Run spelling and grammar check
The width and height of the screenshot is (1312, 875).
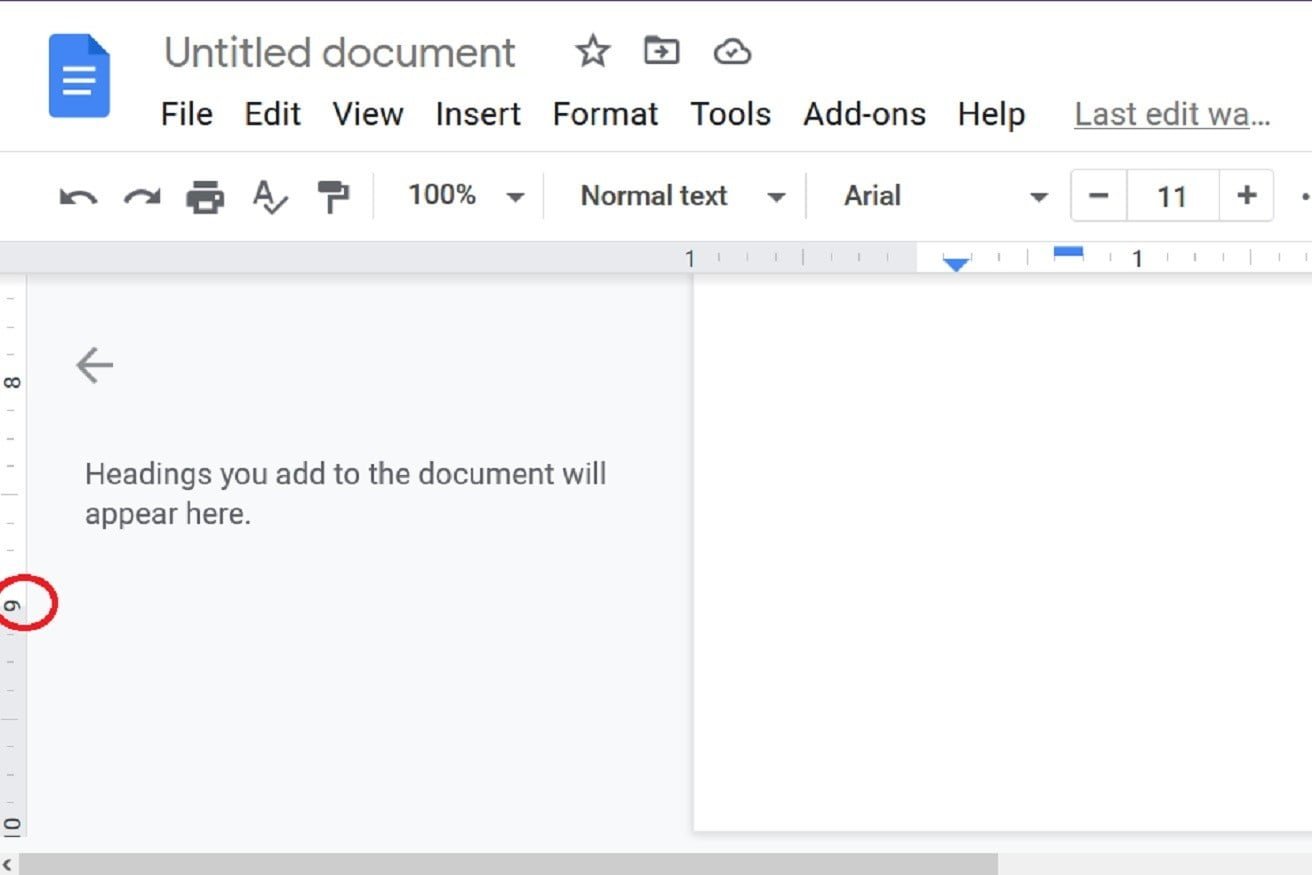click(x=269, y=196)
